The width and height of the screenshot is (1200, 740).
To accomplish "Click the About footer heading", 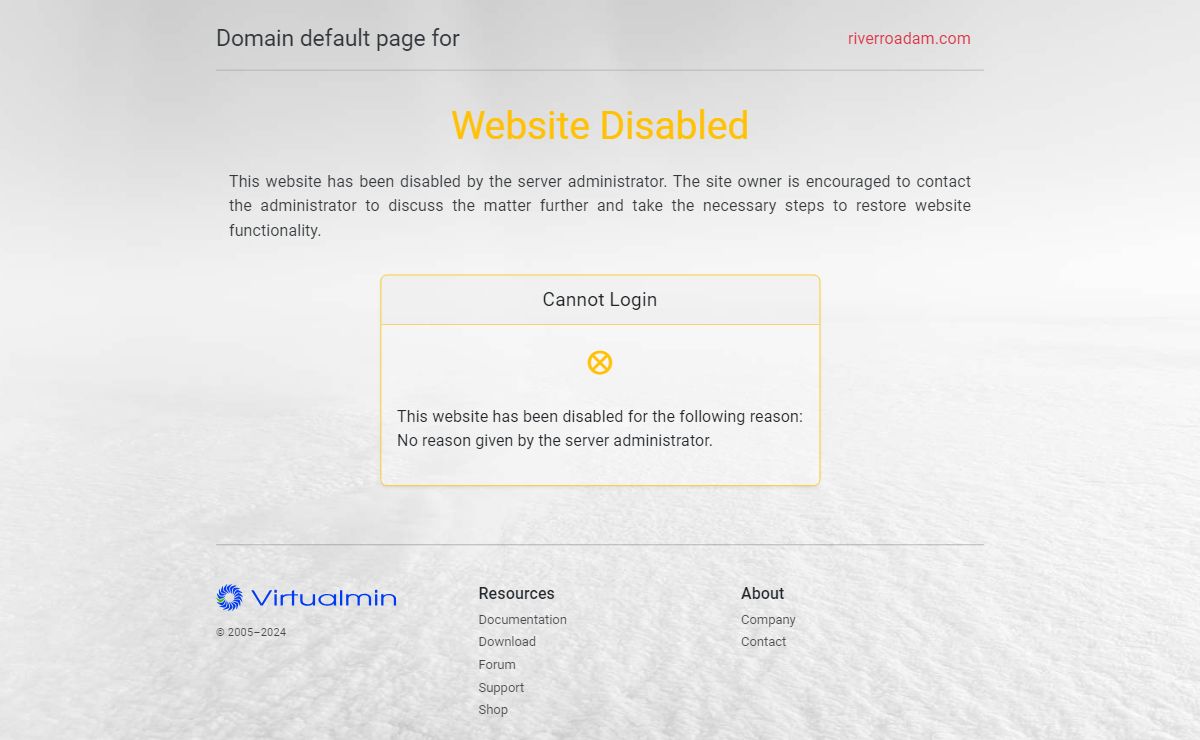I will click(x=762, y=593).
